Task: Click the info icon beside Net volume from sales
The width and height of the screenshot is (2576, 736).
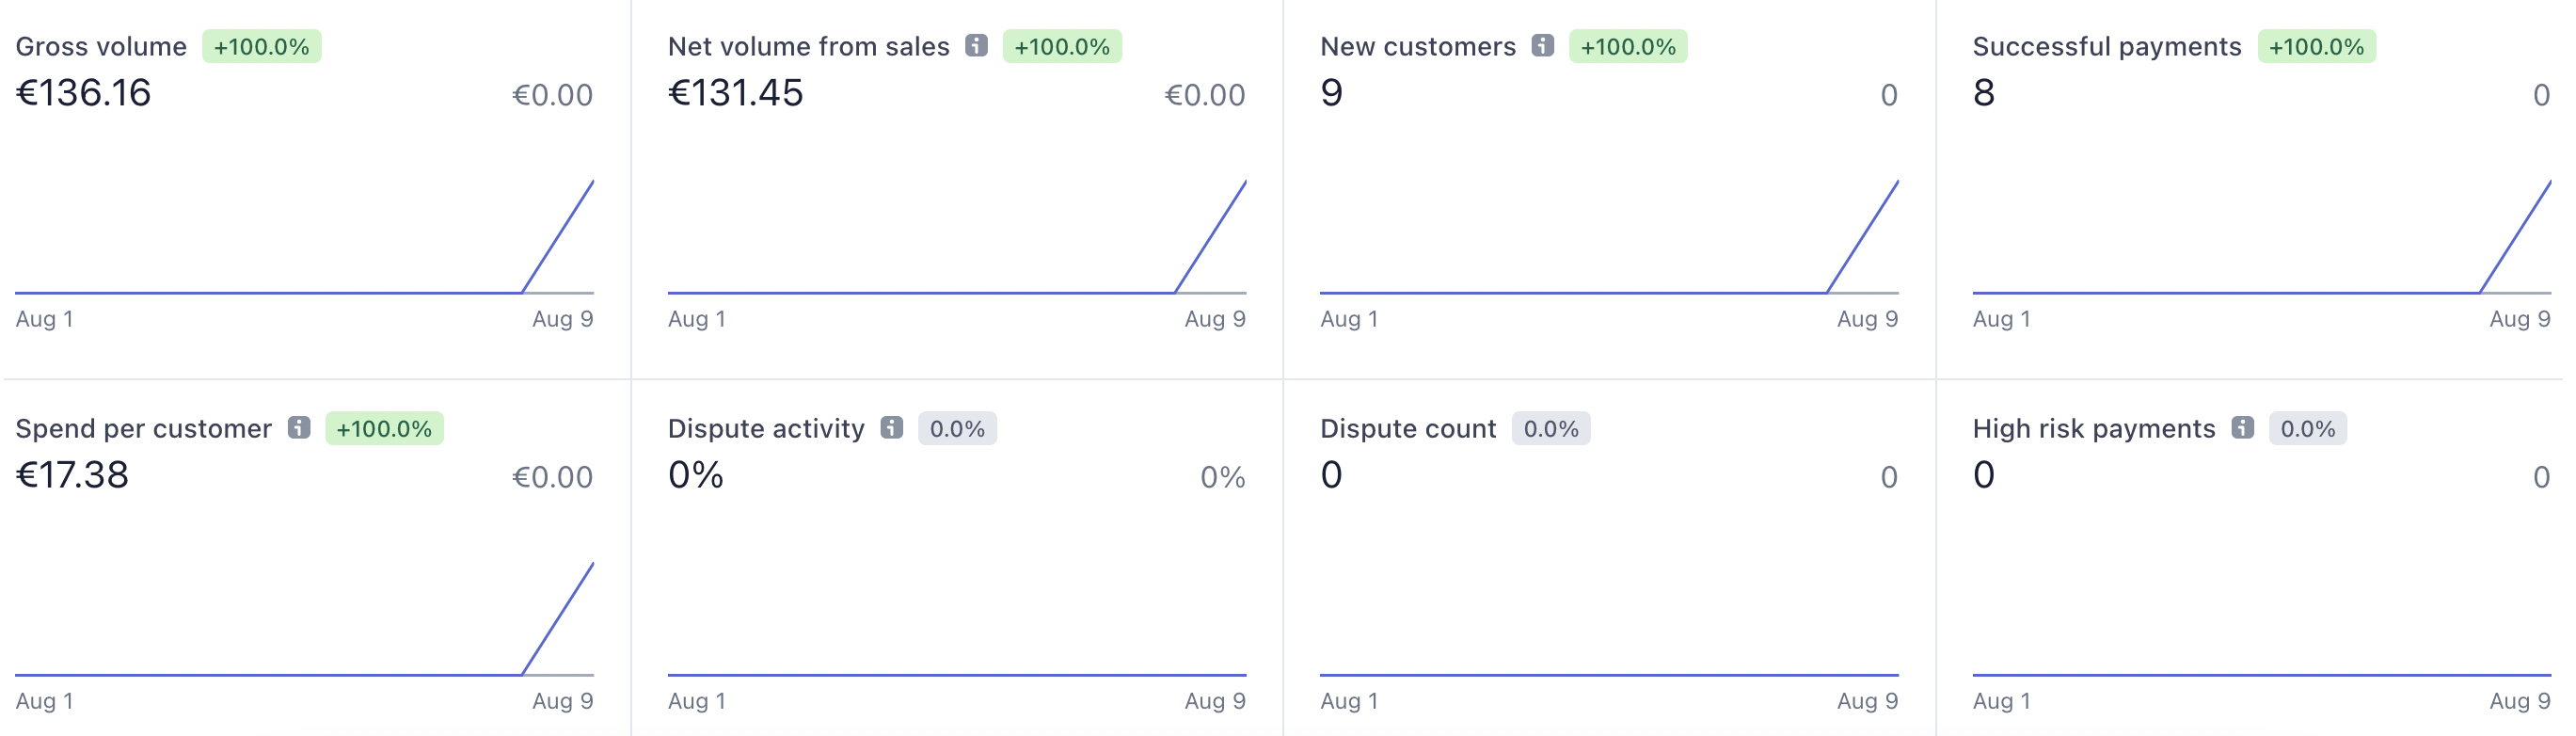Action: [976, 46]
